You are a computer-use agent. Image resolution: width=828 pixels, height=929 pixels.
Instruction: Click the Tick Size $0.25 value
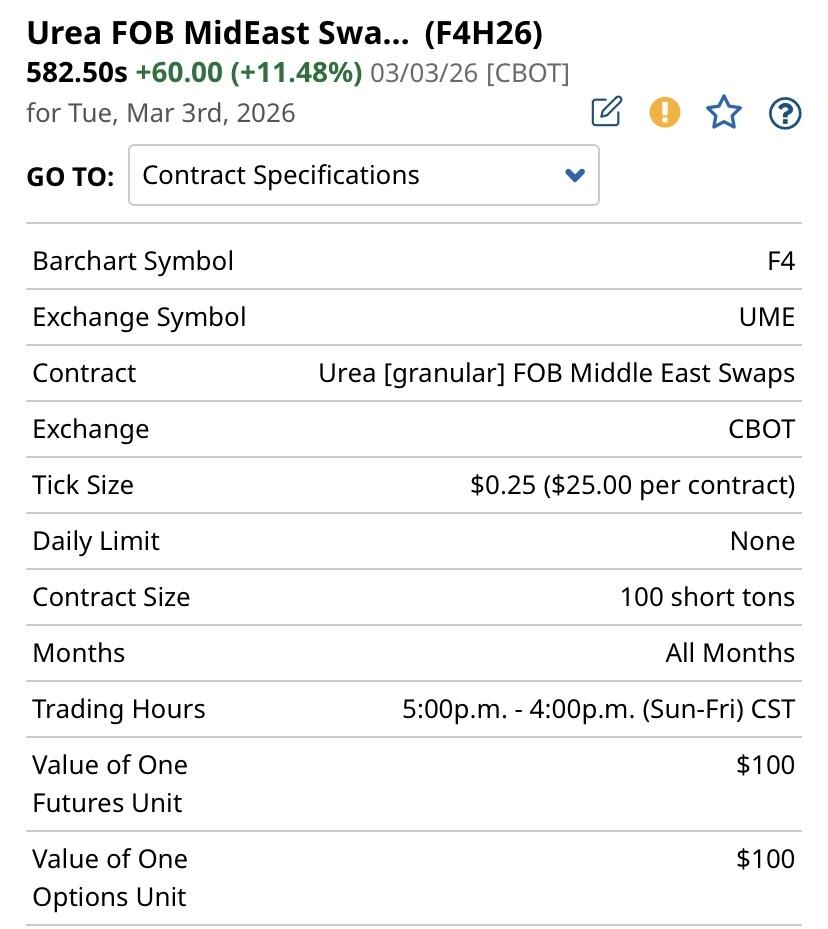632,485
